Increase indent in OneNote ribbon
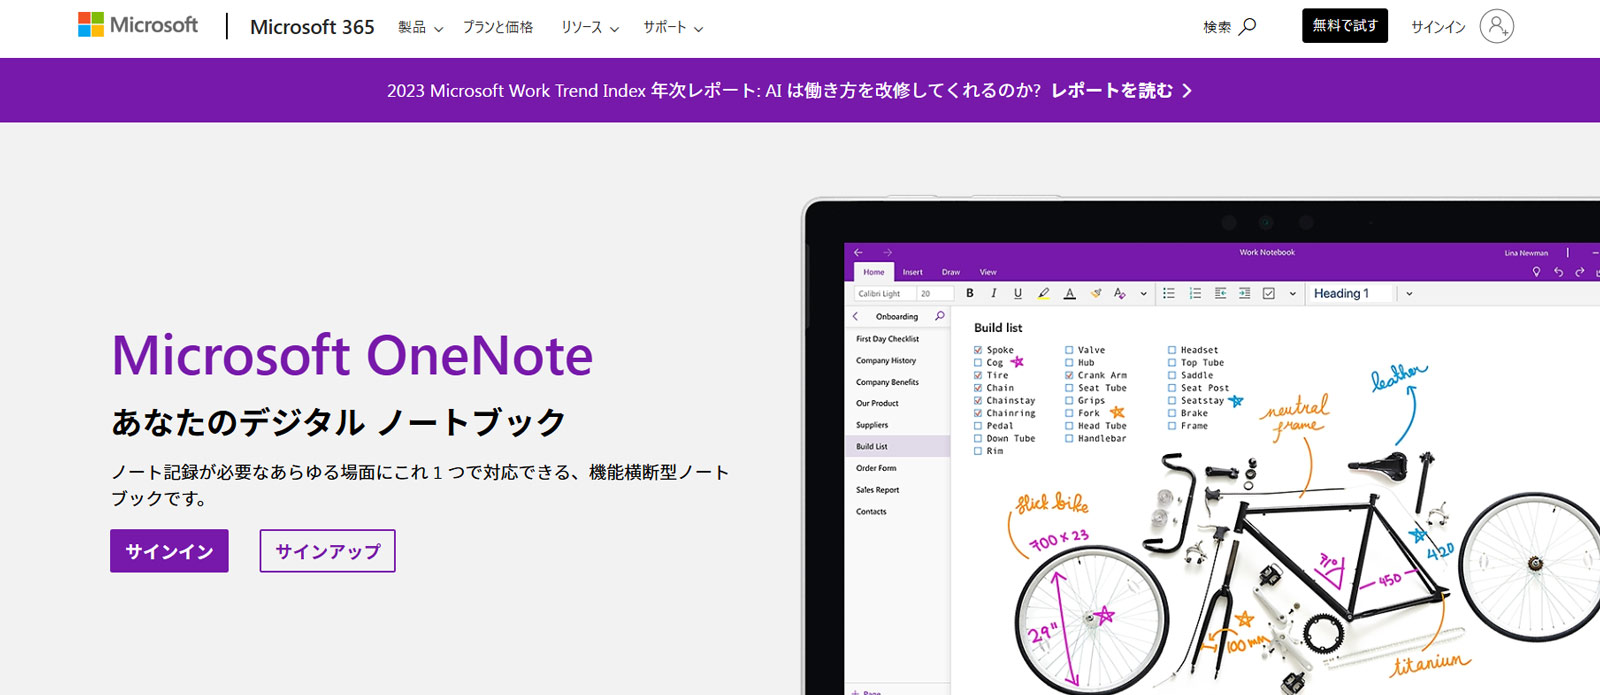Image resolution: width=1600 pixels, height=695 pixels. [x=1244, y=293]
